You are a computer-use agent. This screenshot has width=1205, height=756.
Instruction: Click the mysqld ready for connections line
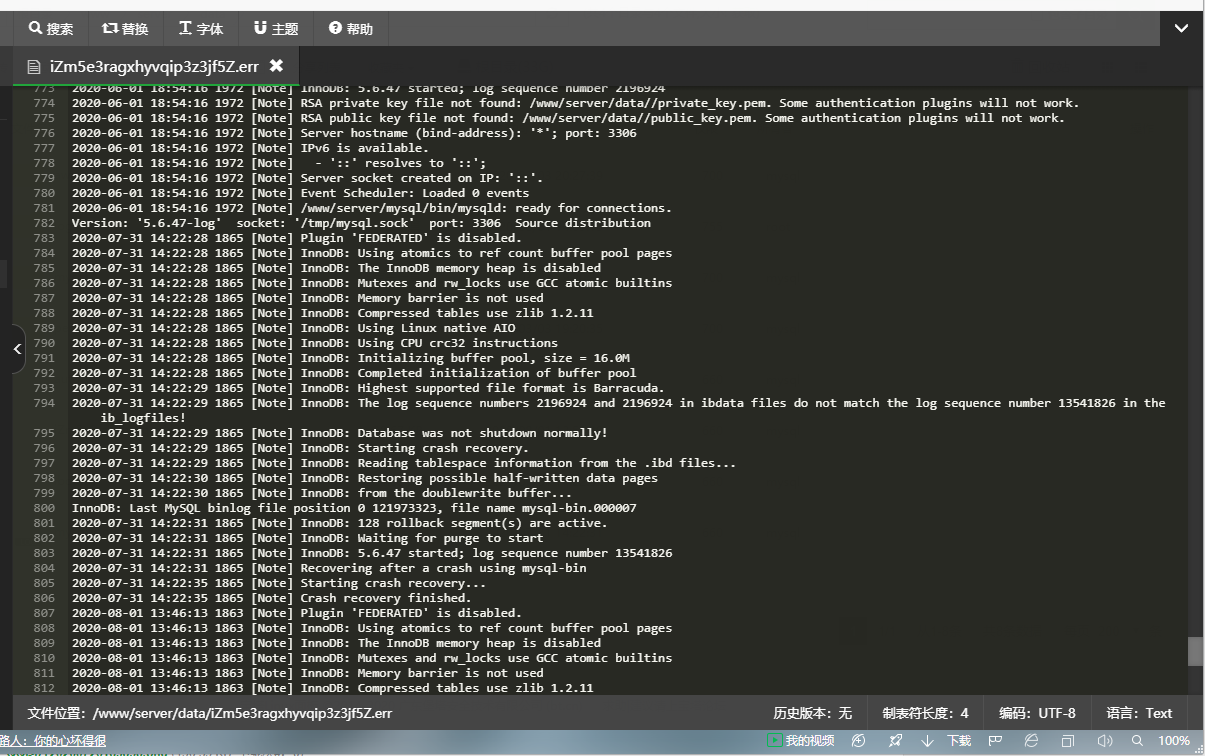pos(372,208)
